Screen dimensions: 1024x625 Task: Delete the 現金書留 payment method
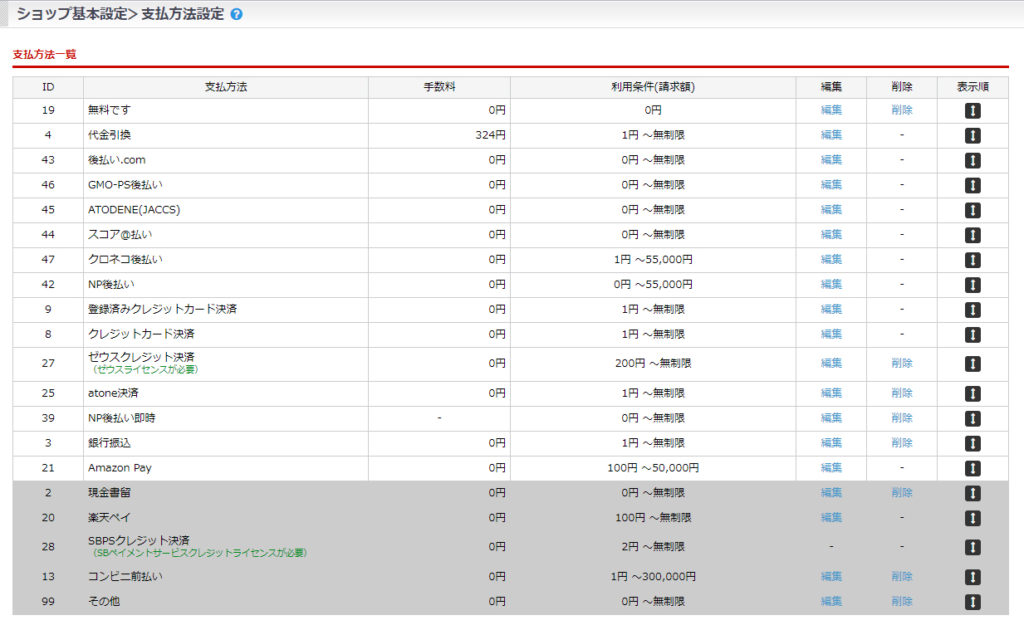901,492
